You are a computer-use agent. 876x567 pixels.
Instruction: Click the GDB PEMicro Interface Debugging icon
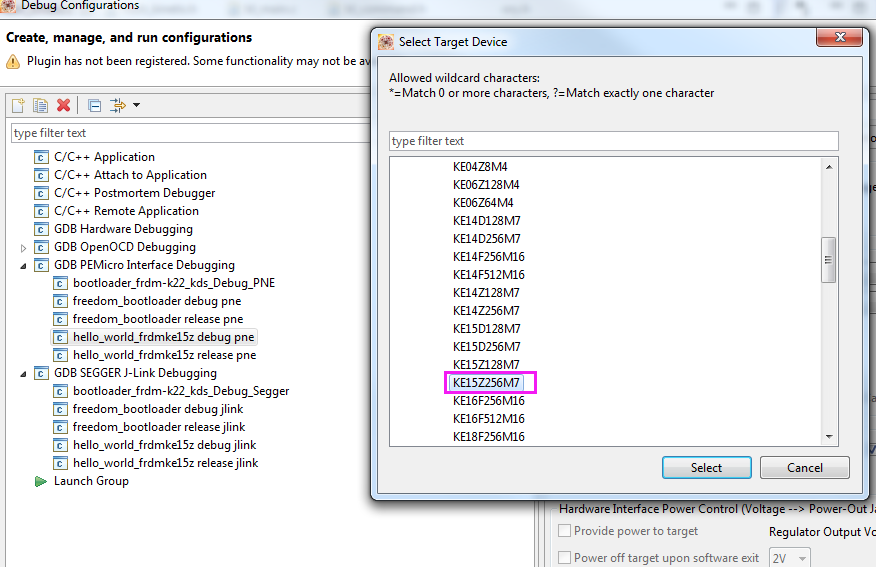(41, 265)
